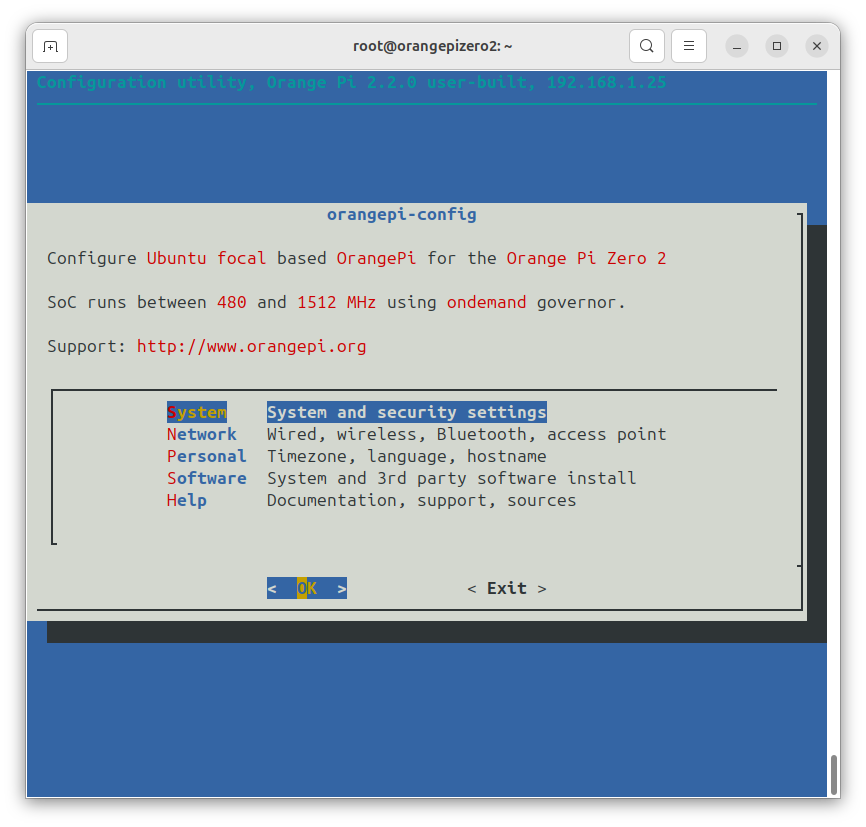Click 'System and security settings' description
Image resolution: width=866 pixels, height=827 pixels.
pyautogui.click(x=406, y=412)
